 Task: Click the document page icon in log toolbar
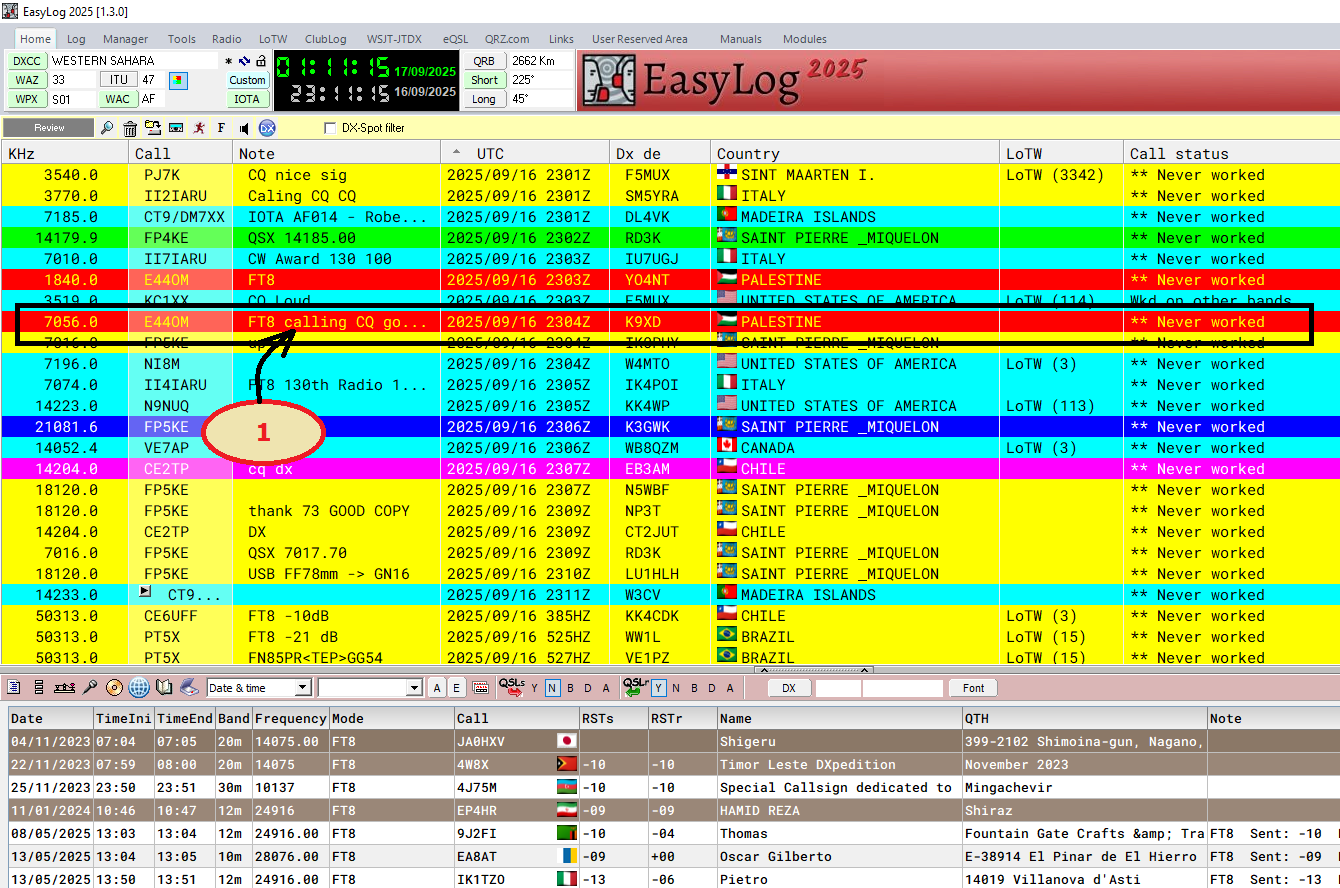click(15, 688)
